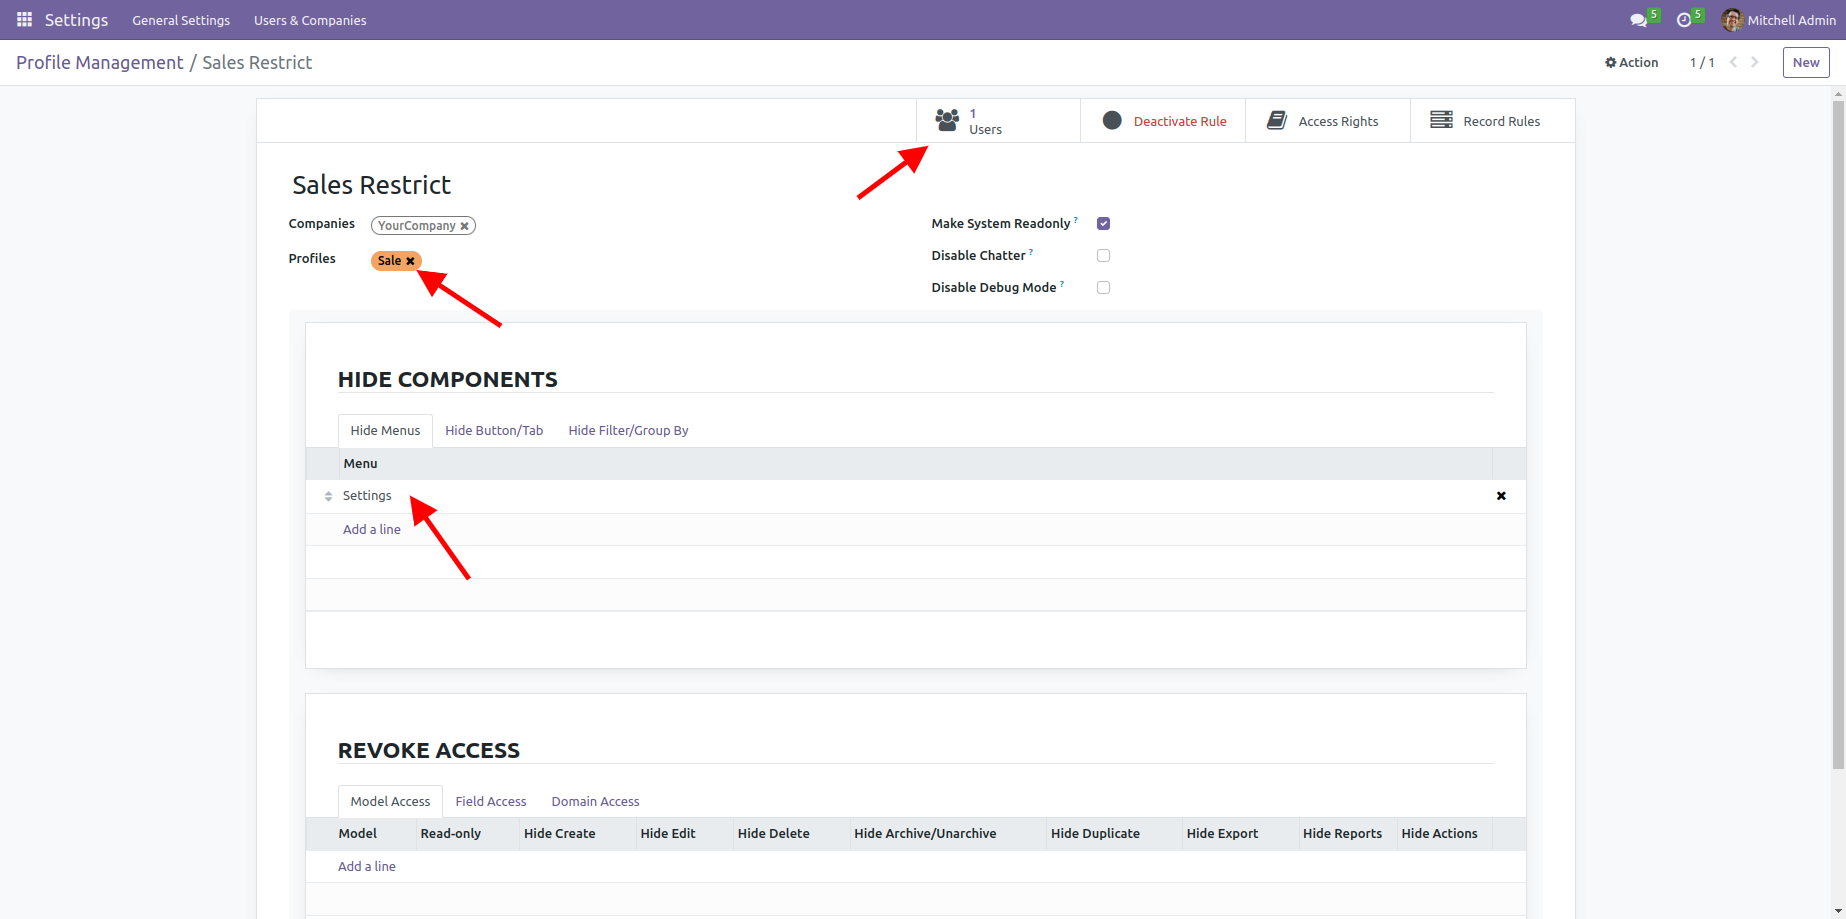Viewport: 1846px width, 919px height.
Task: Click the New record button
Action: (x=1806, y=62)
